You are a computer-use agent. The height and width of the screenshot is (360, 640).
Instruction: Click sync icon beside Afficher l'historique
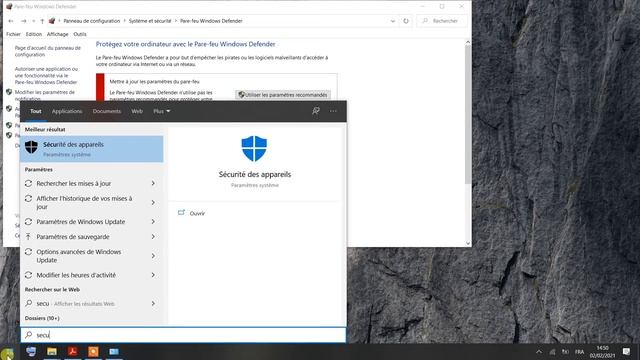[28, 199]
